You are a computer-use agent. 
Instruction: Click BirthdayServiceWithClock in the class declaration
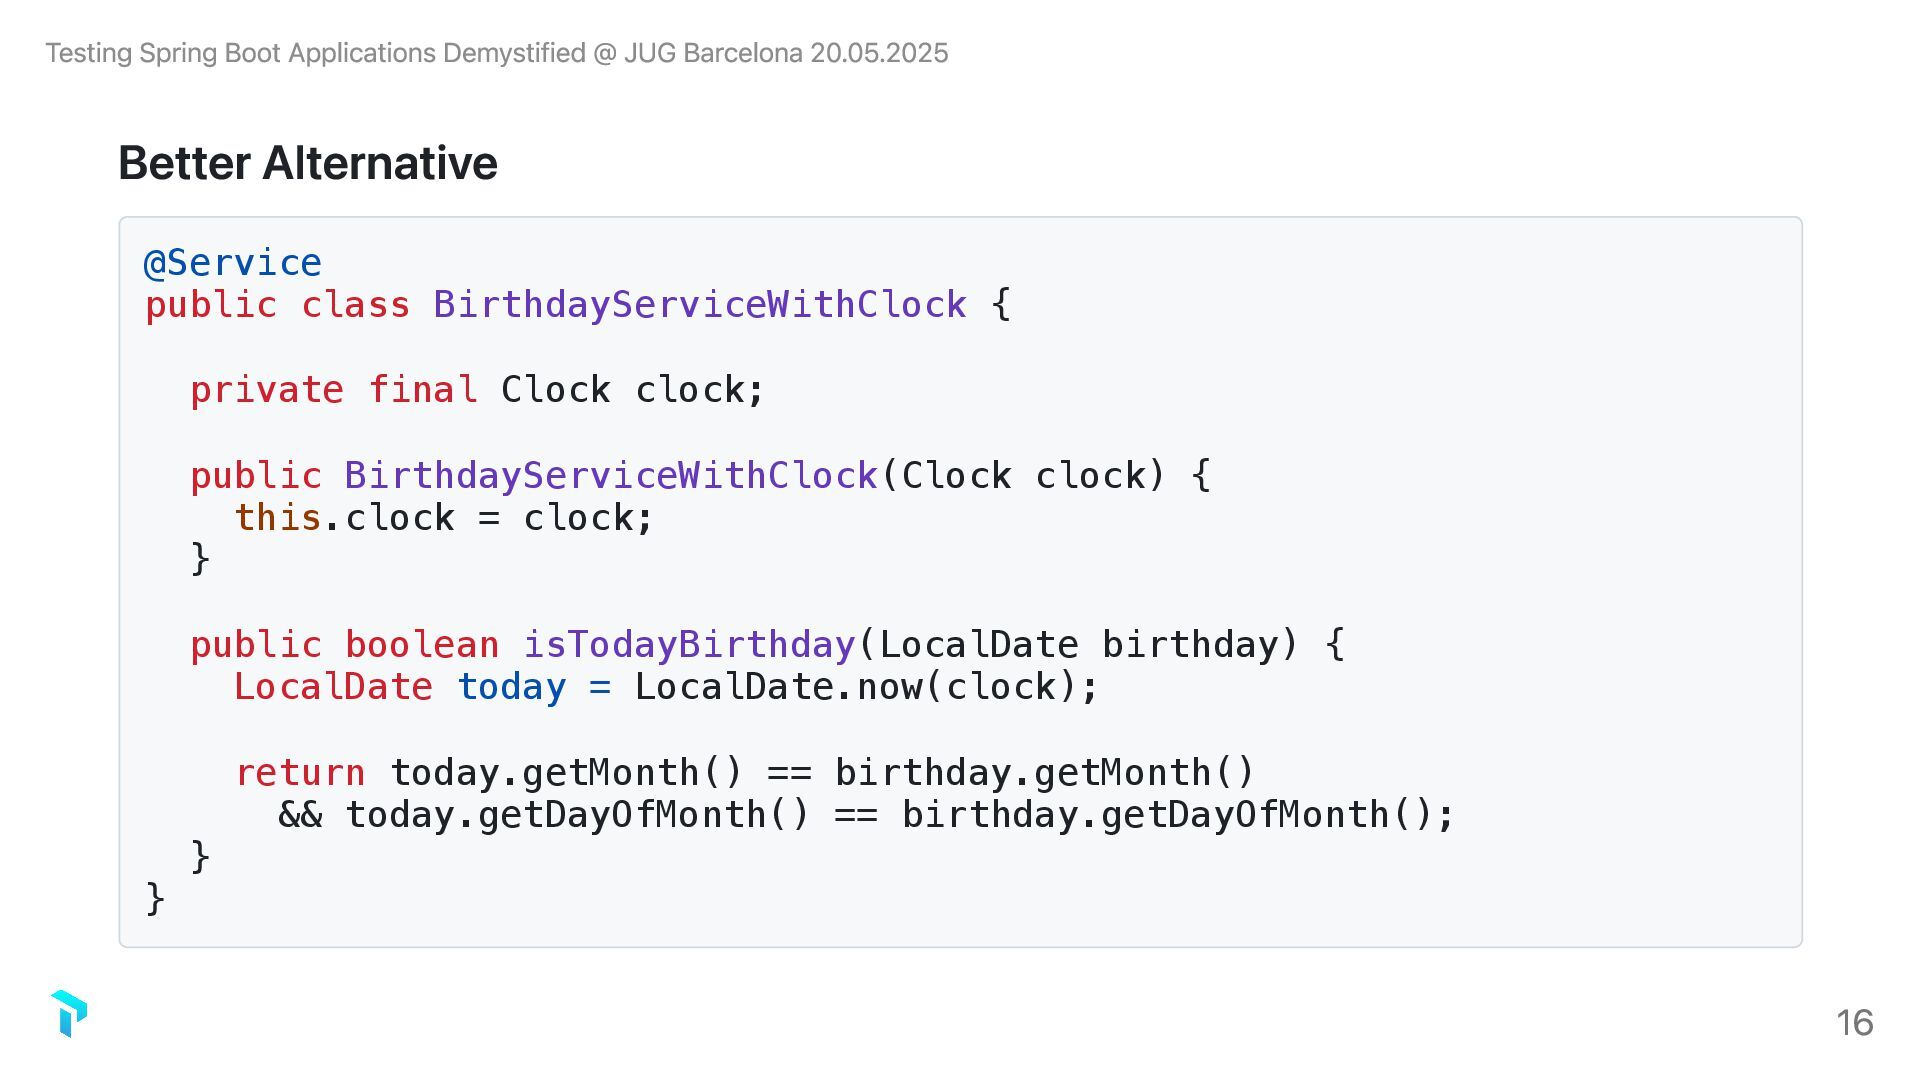click(x=699, y=305)
